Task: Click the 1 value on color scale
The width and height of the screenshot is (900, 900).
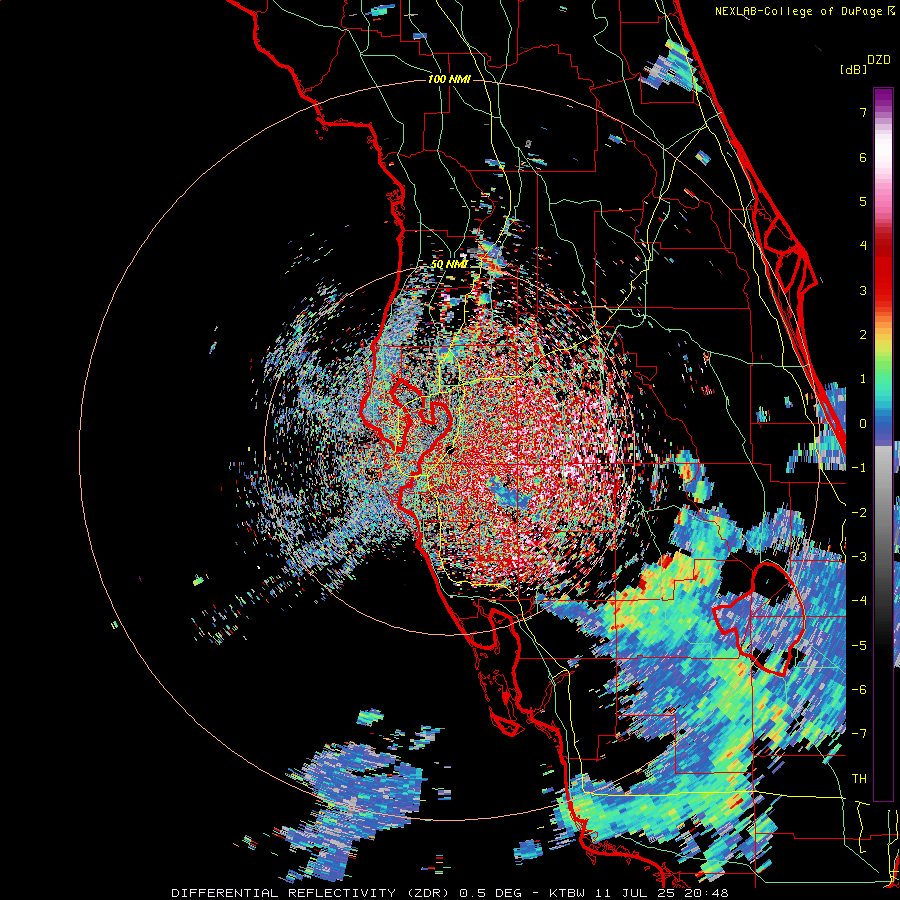Action: click(x=863, y=379)
